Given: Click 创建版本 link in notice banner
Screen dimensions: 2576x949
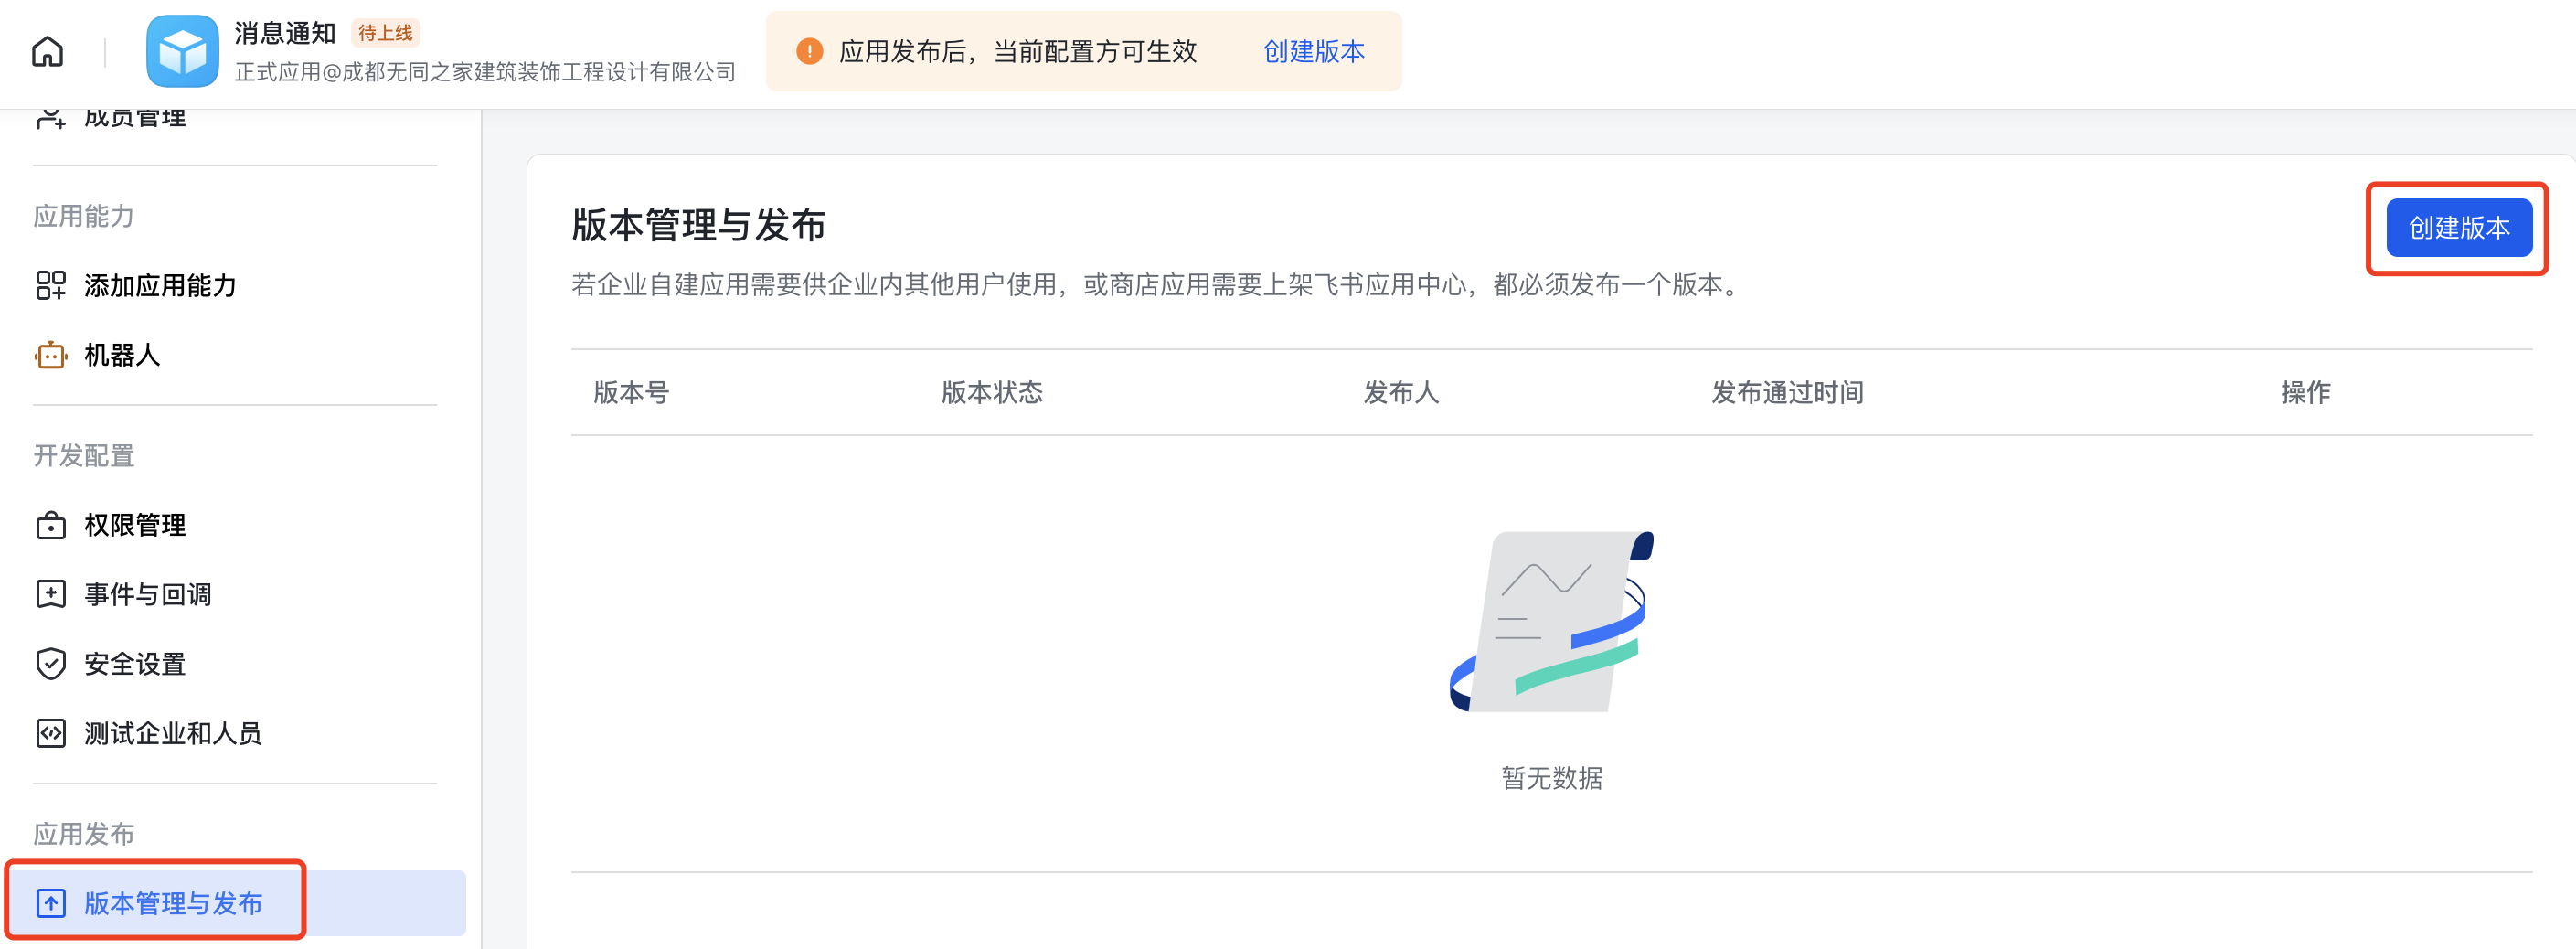Looking at the screenshot, I should 1313,51.
